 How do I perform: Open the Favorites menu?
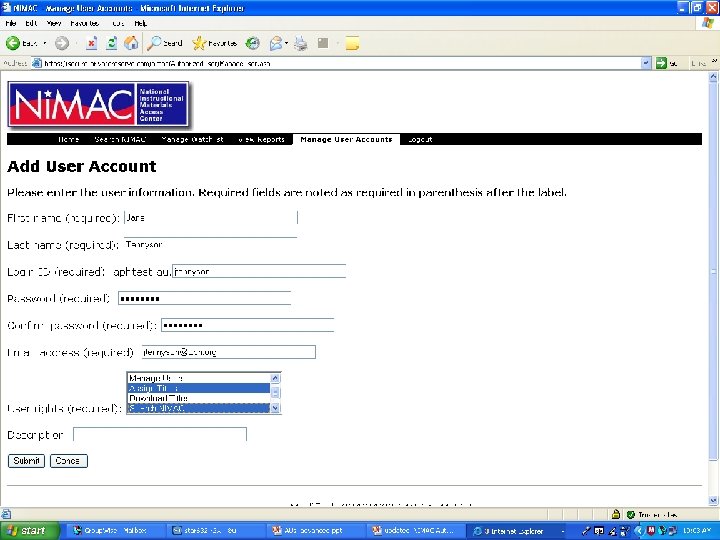[84, 23]
